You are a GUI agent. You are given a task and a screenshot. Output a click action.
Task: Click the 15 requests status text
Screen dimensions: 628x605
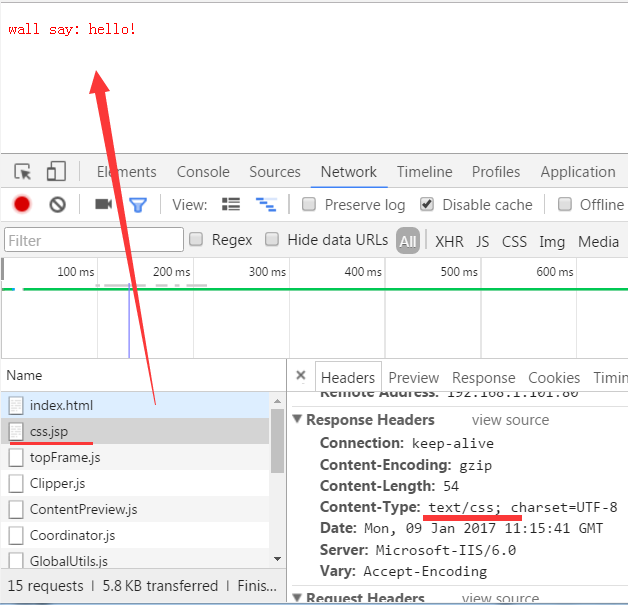tap(45, 586)
